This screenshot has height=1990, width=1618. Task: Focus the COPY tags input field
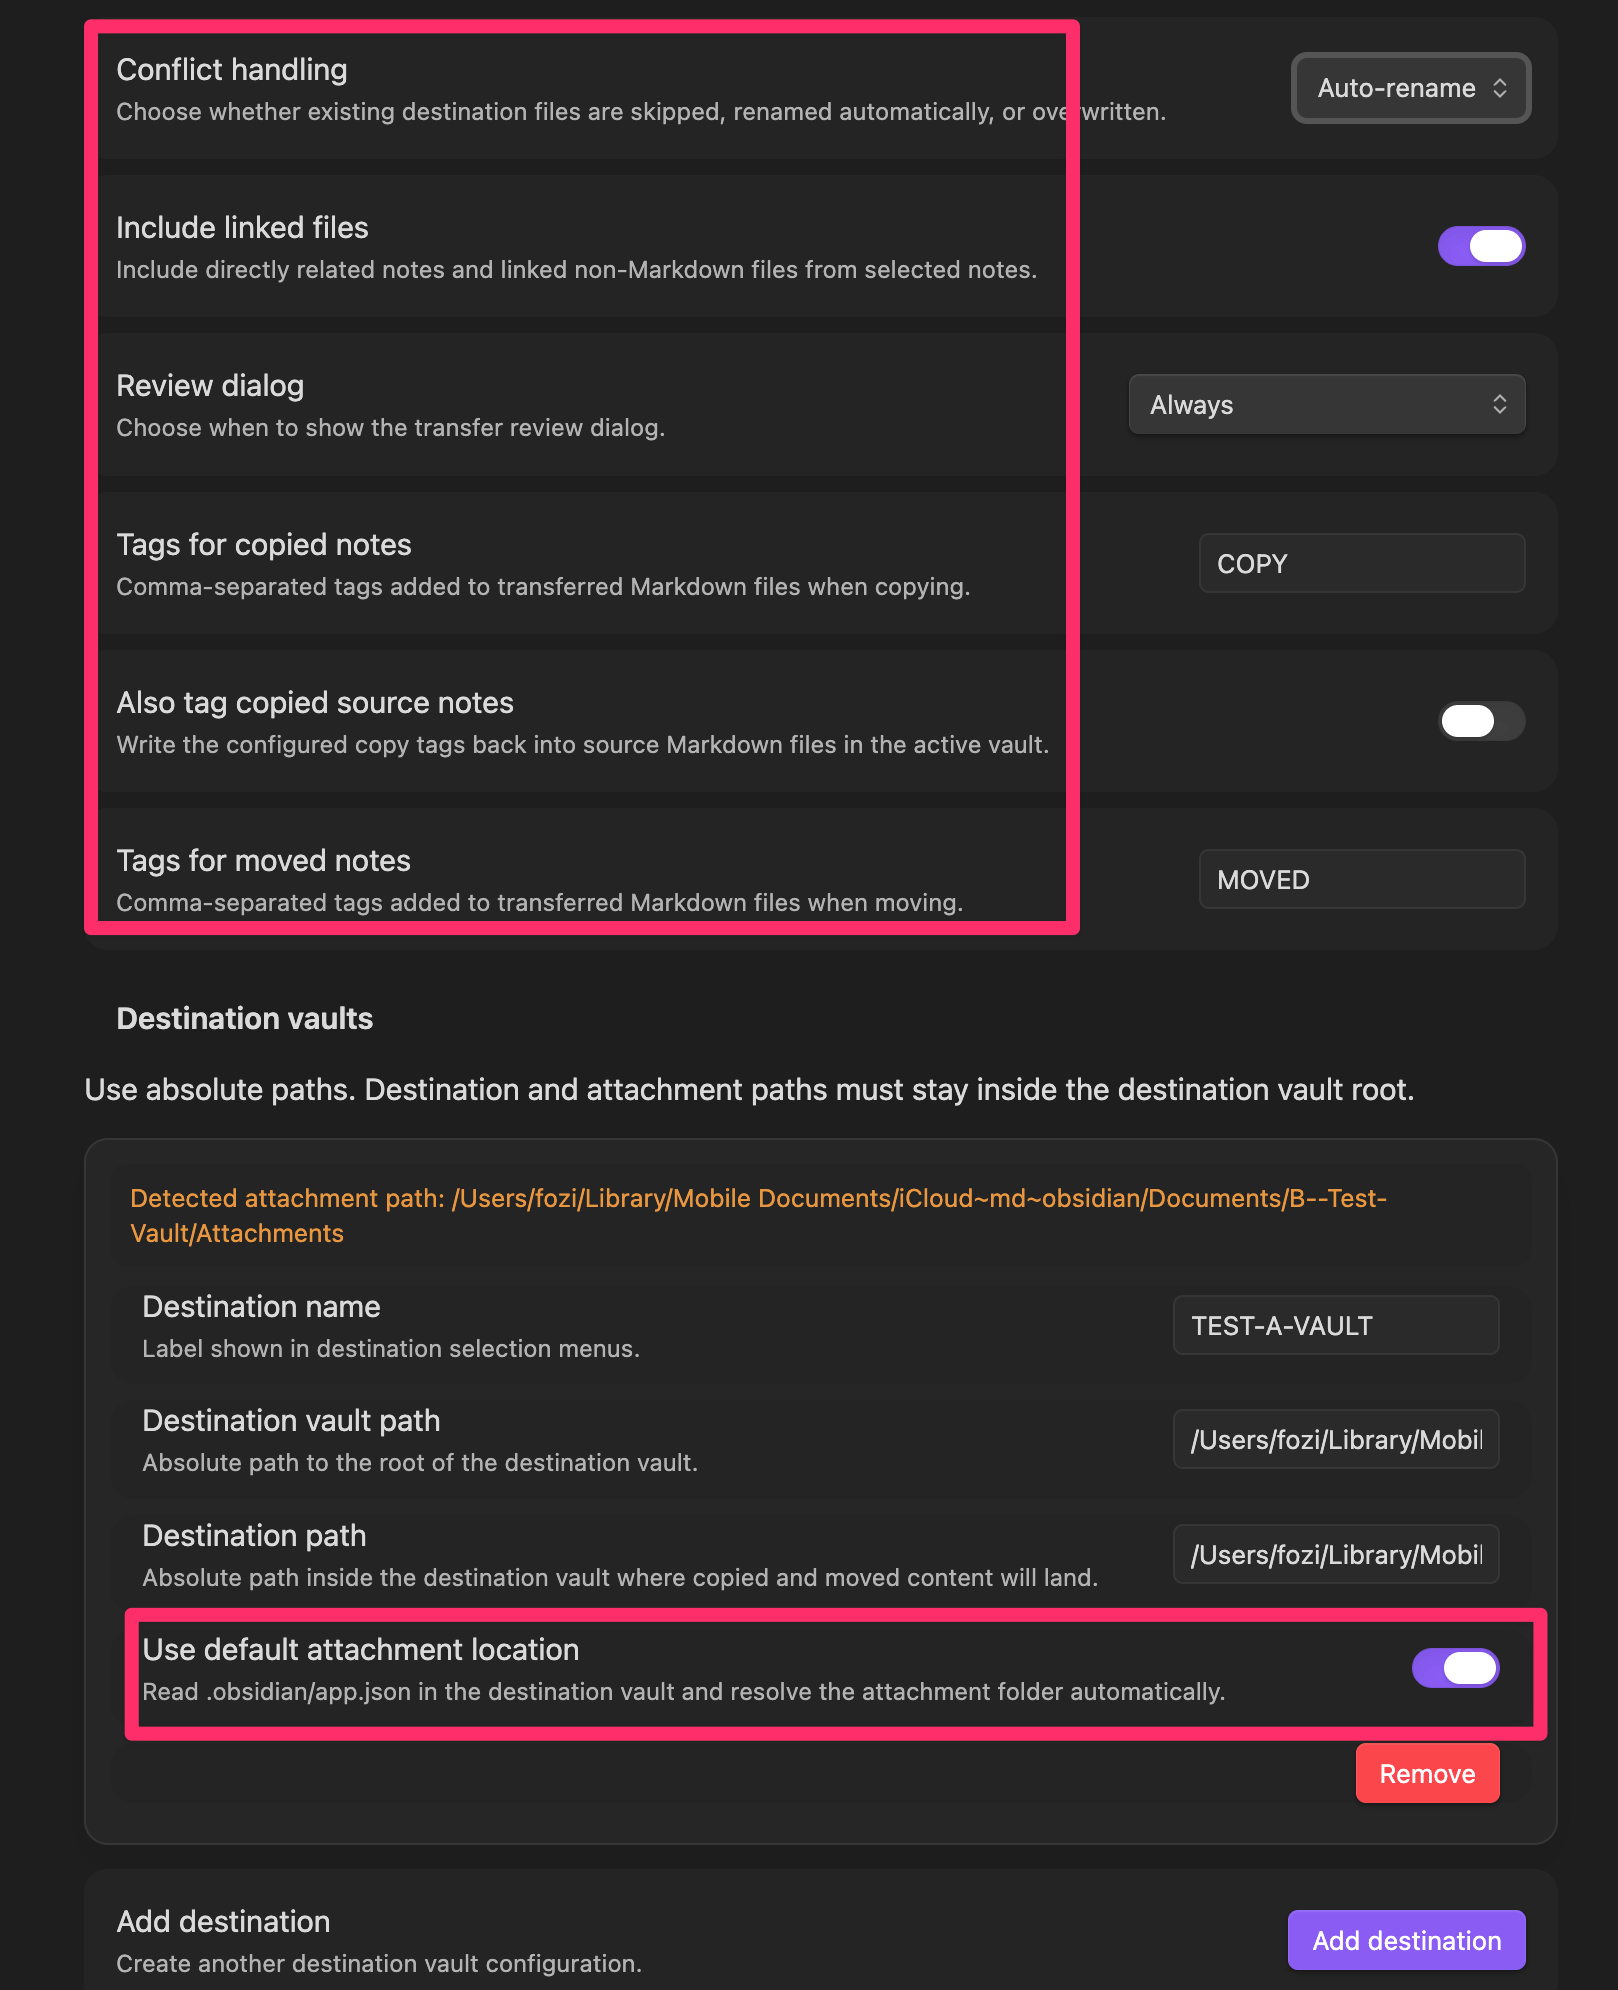coord(1362,563)
